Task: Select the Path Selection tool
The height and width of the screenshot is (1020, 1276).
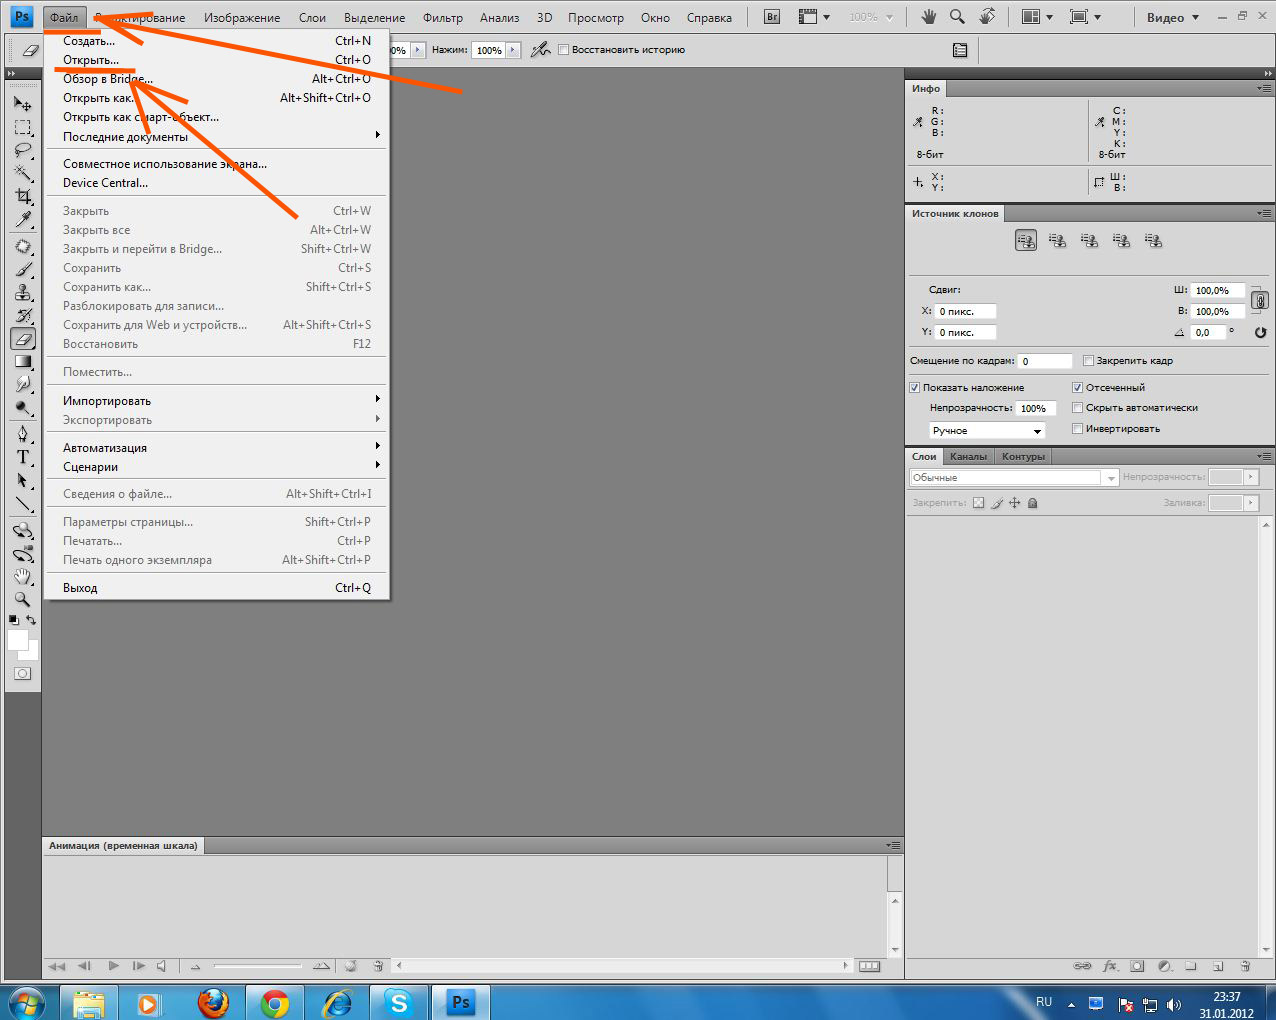Action: pos(23,480)
